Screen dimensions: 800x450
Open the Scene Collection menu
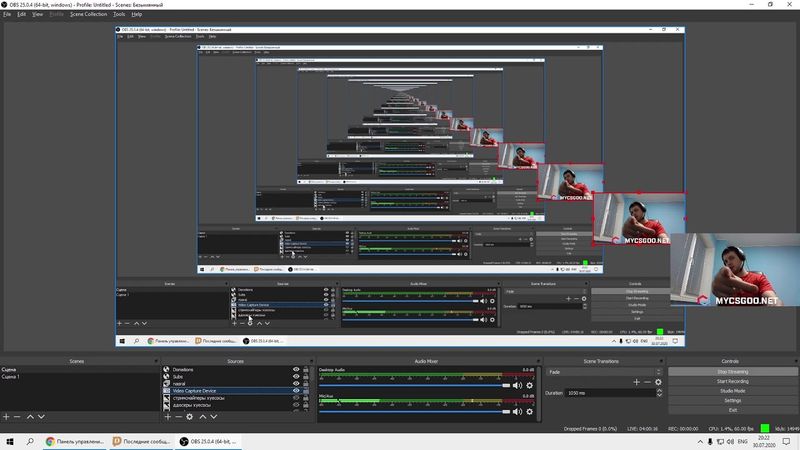[88, 15]
